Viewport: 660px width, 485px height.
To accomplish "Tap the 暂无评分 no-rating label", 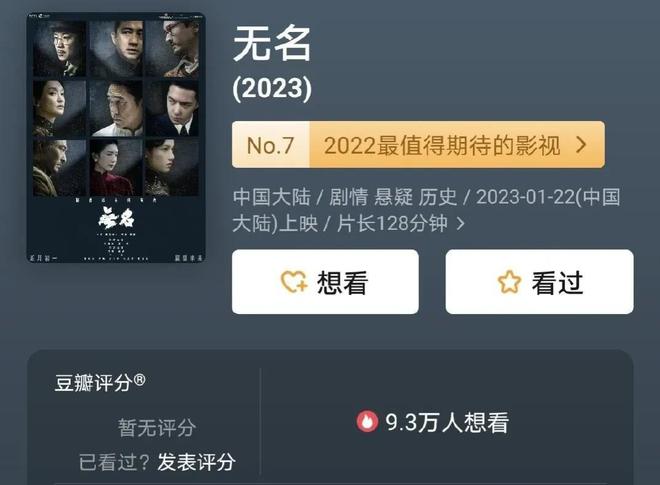I will click(157, 428).
